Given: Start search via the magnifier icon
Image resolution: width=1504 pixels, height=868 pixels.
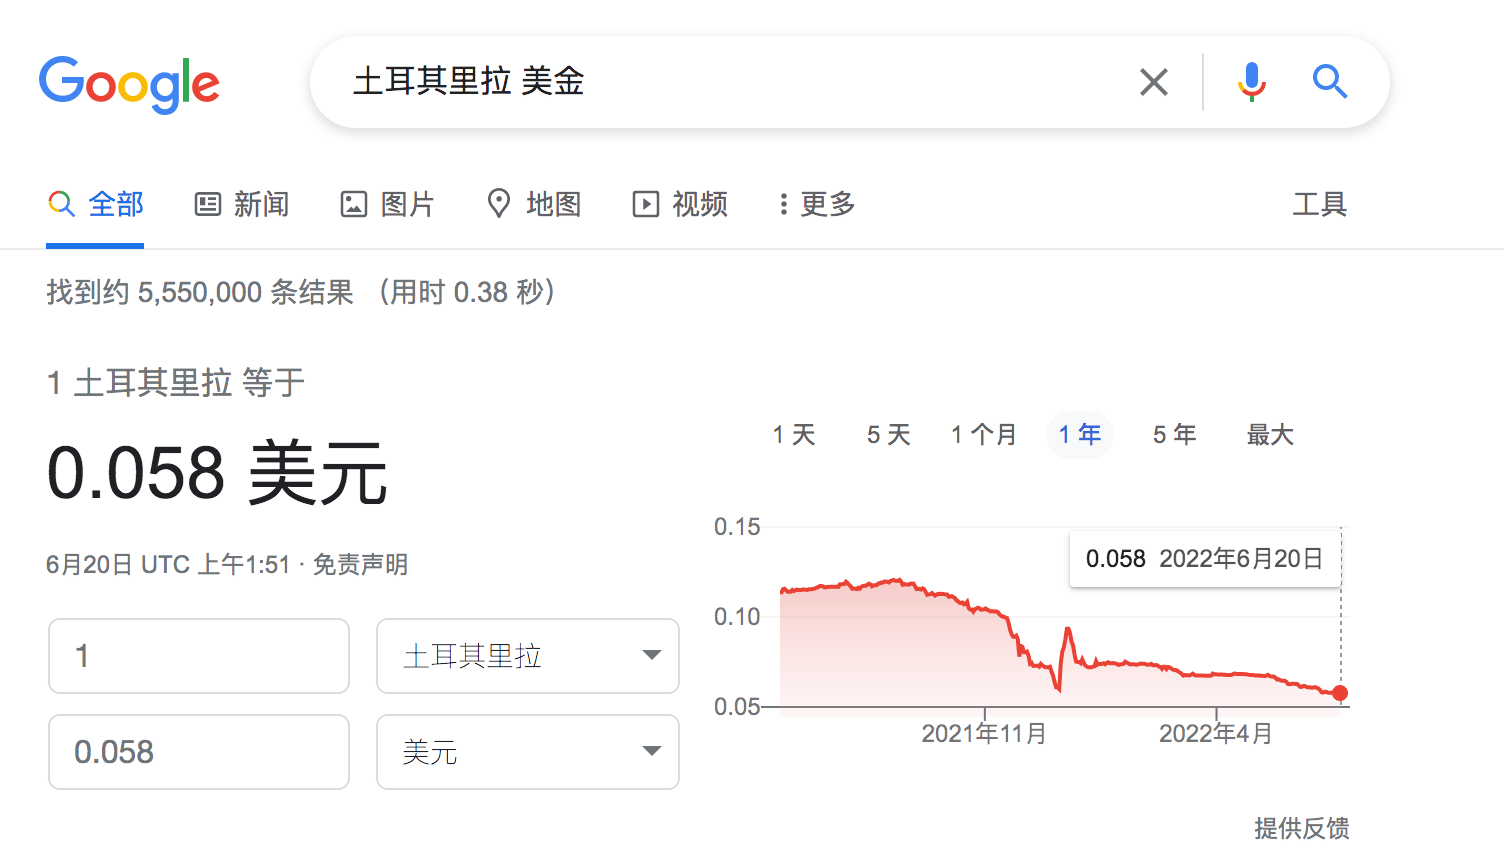Looking at the screenshot, I should click(x=1330, y=82).
